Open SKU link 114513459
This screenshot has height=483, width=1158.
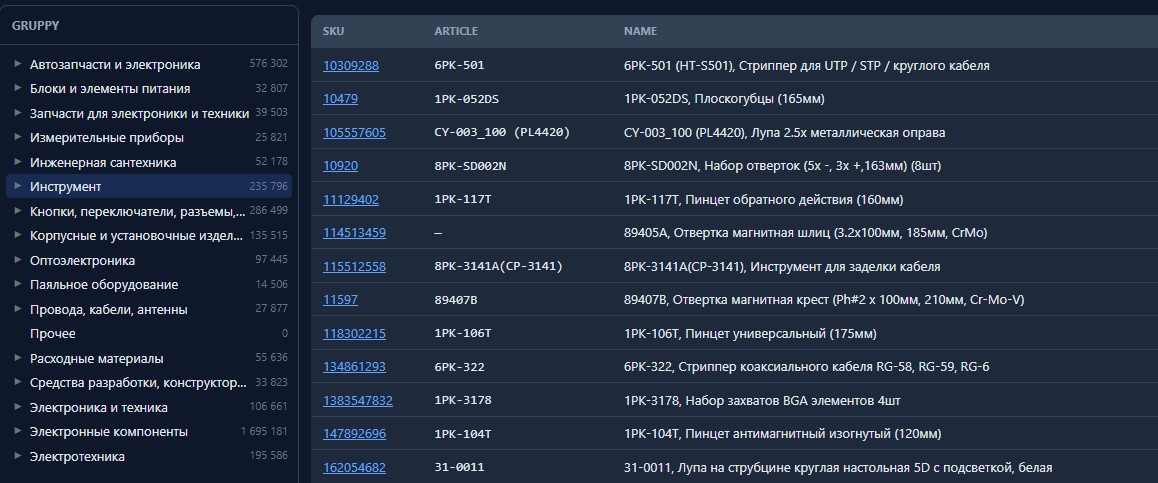354,233
